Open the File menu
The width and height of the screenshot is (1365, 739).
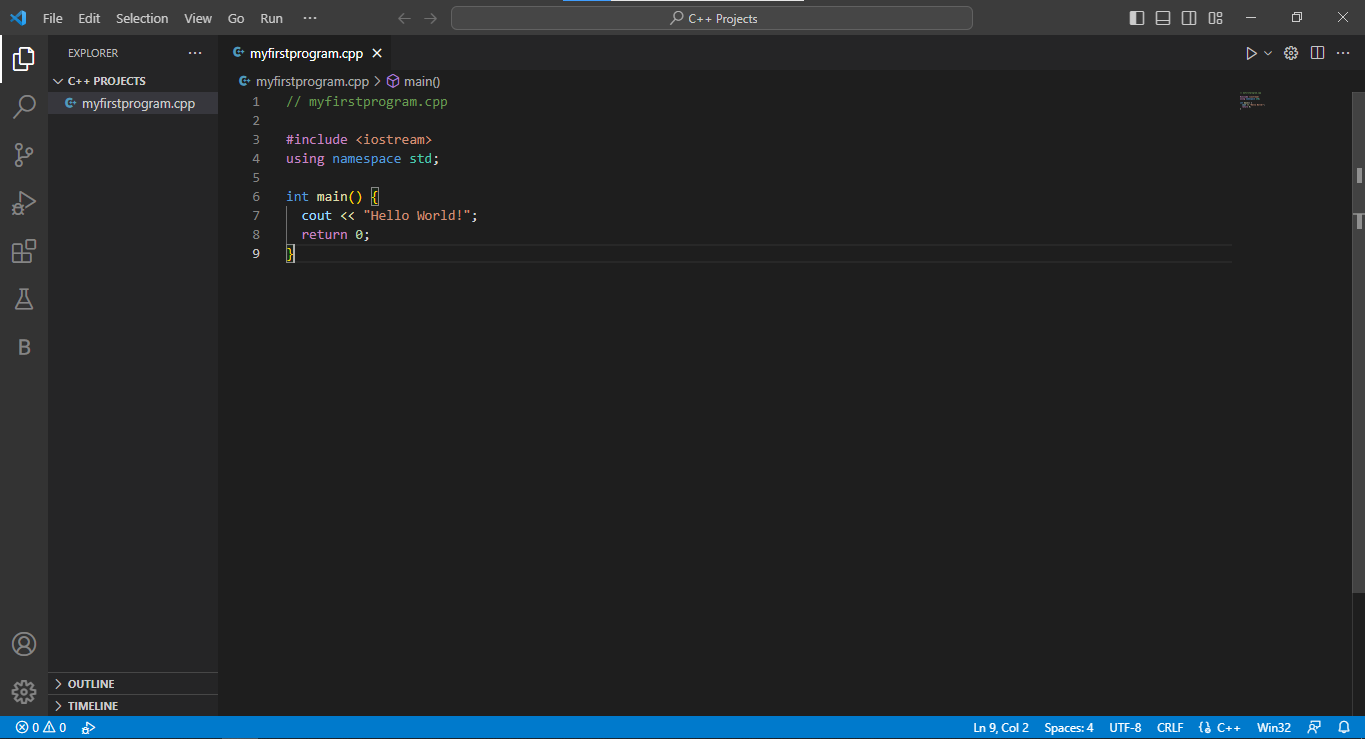pos(53,18)
